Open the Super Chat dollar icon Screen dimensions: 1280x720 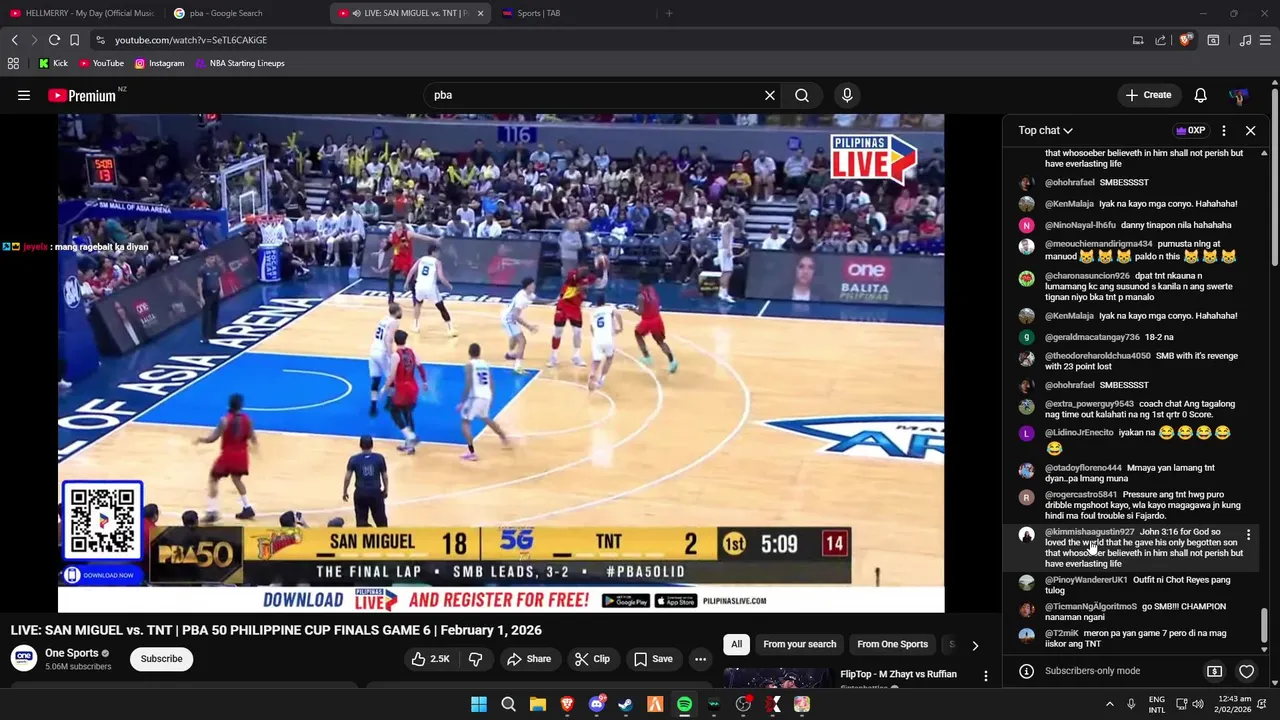pyautogui.click(x=1214, y=671)
